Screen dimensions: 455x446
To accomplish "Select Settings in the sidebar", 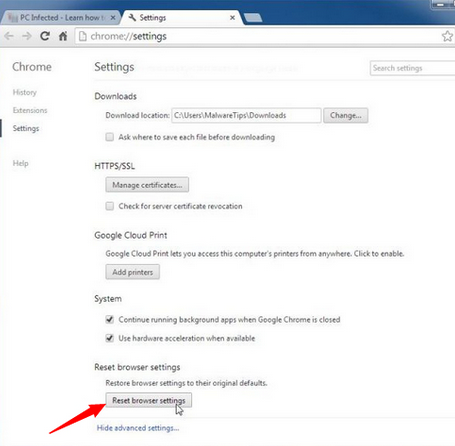I will click(26, 128).
